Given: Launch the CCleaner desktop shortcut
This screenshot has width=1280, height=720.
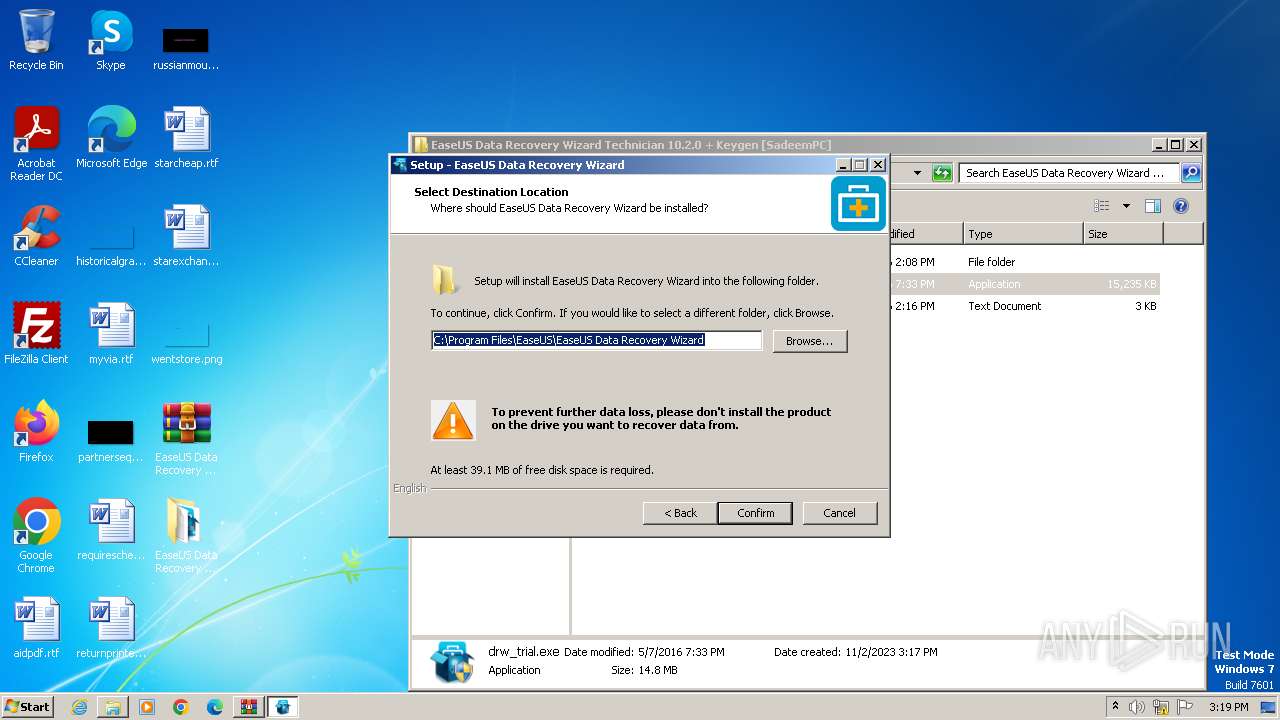Looking at the screenshot, I should (x=36, y=235).
